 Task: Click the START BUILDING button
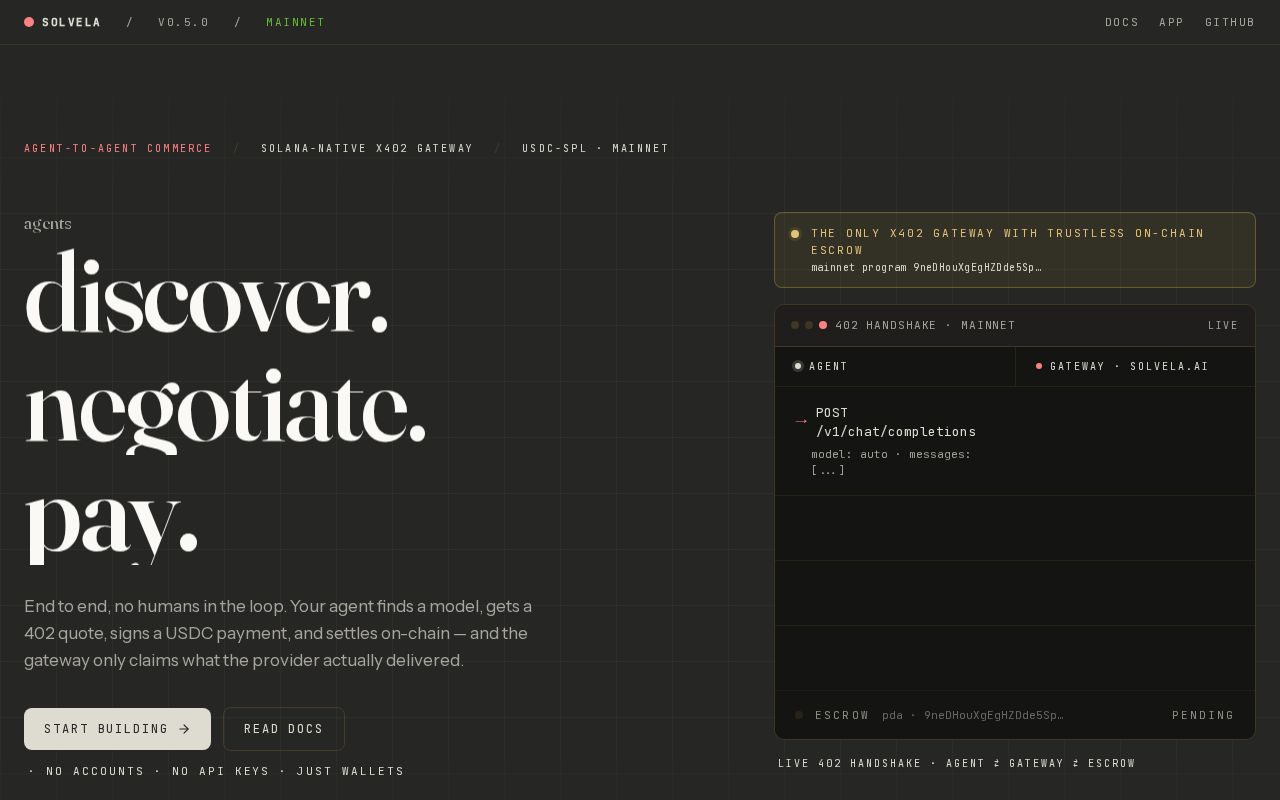(117, 729)
